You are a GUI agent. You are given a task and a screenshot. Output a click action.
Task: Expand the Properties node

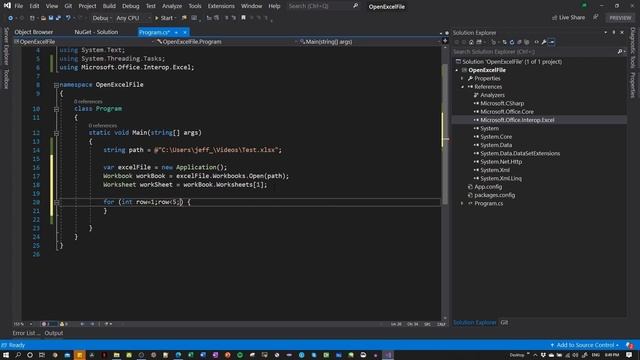click(462, 78)
